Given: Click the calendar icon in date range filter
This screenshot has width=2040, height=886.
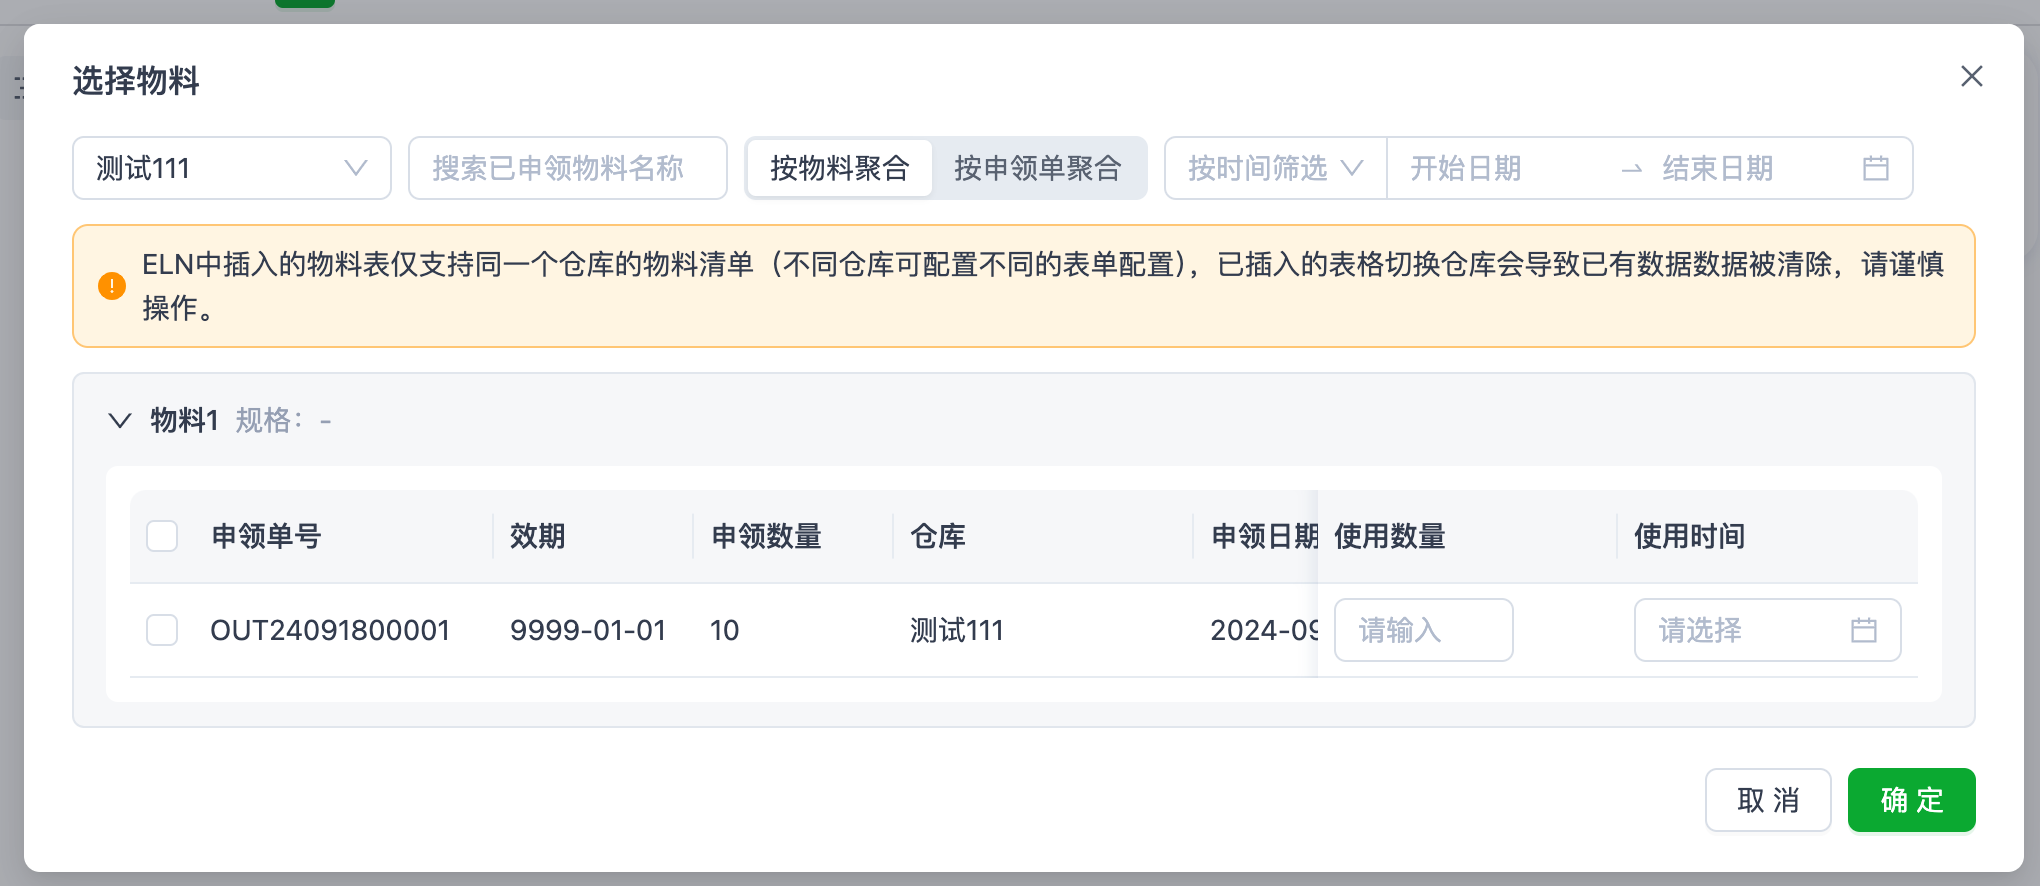Looking at the screenshot, I should (1875, 168).
